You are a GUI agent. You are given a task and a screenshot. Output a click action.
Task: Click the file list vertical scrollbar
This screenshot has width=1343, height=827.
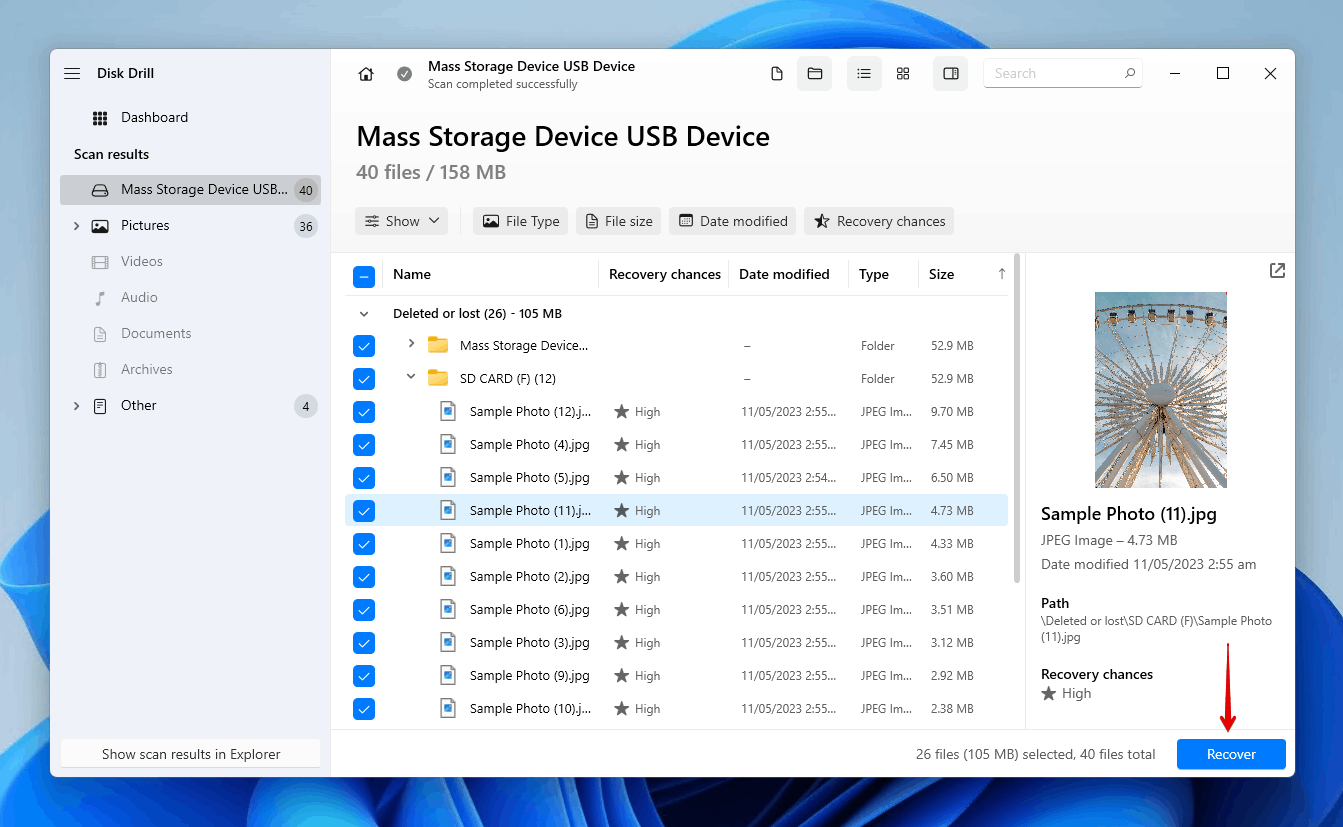pyautogui.click(x=1017, y=418)
